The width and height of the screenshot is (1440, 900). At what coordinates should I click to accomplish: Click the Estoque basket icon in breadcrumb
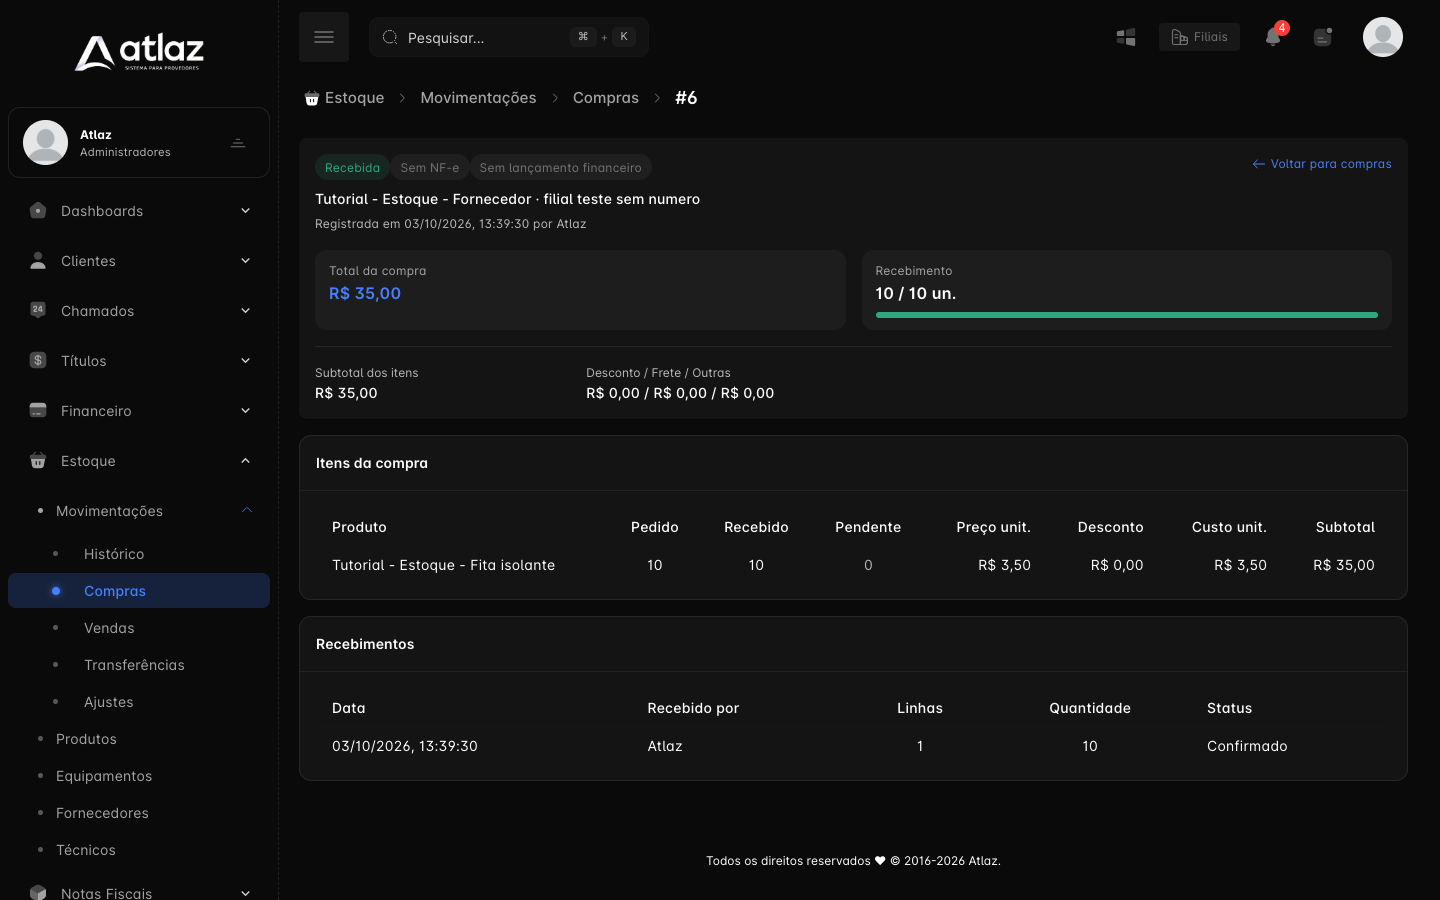[x=312, y=98]
